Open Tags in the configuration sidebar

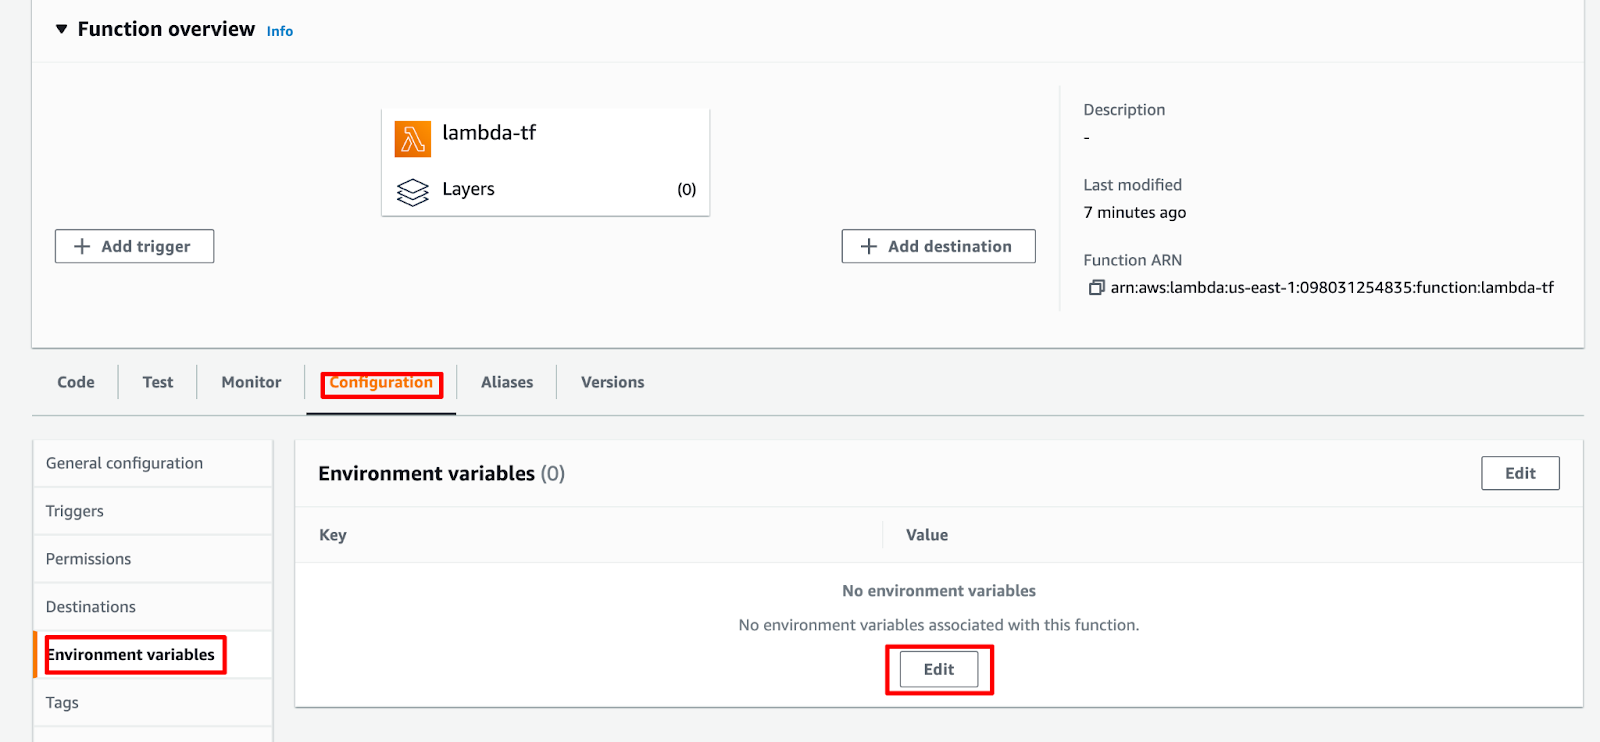(x=153, y=703)
